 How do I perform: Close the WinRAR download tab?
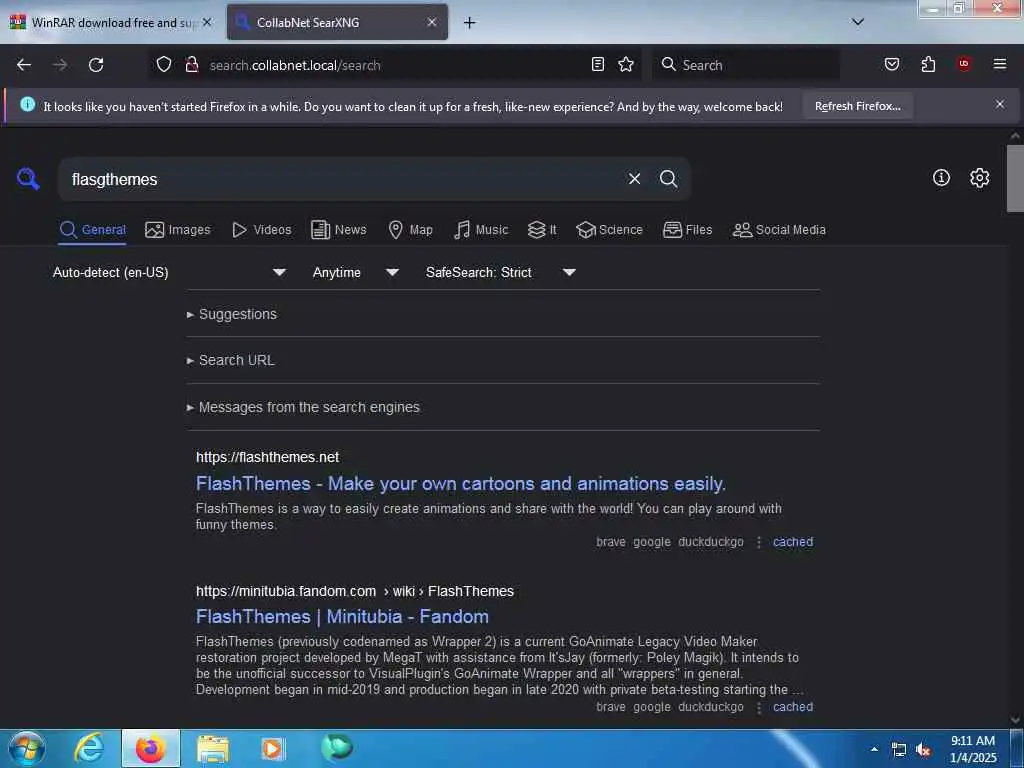coord(207,22)
